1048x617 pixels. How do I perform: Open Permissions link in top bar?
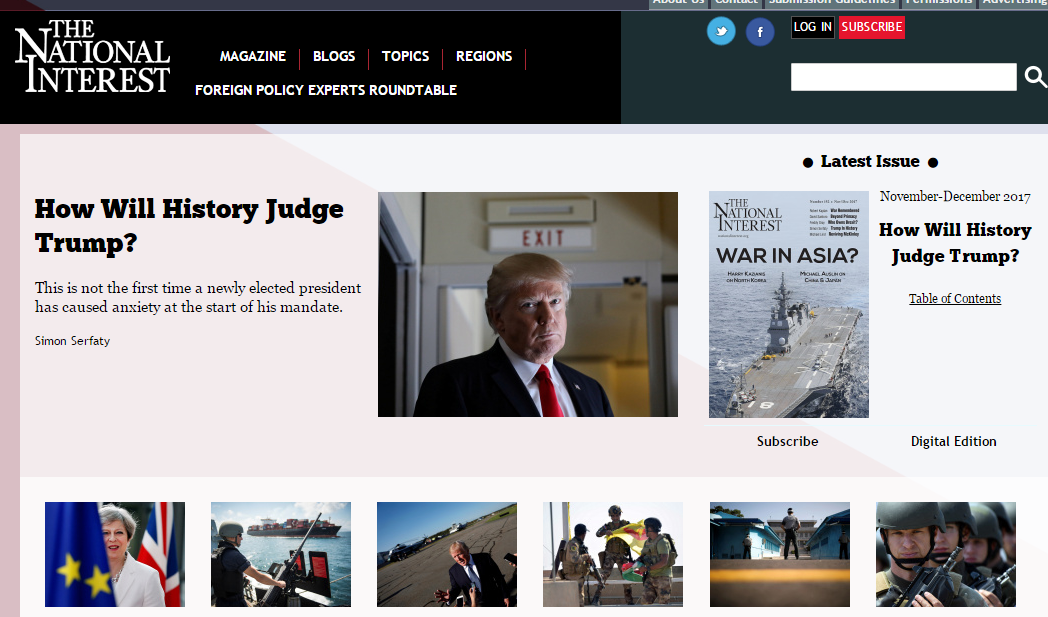pos(938,3)
